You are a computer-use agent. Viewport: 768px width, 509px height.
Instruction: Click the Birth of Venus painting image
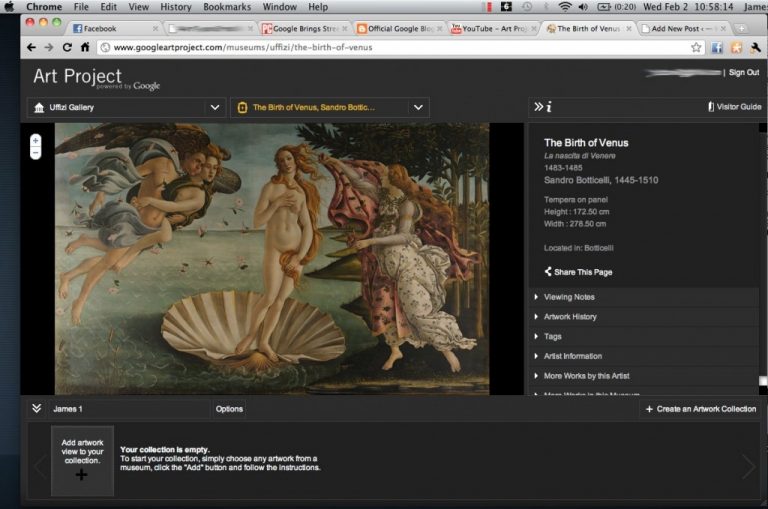point(272,259)
